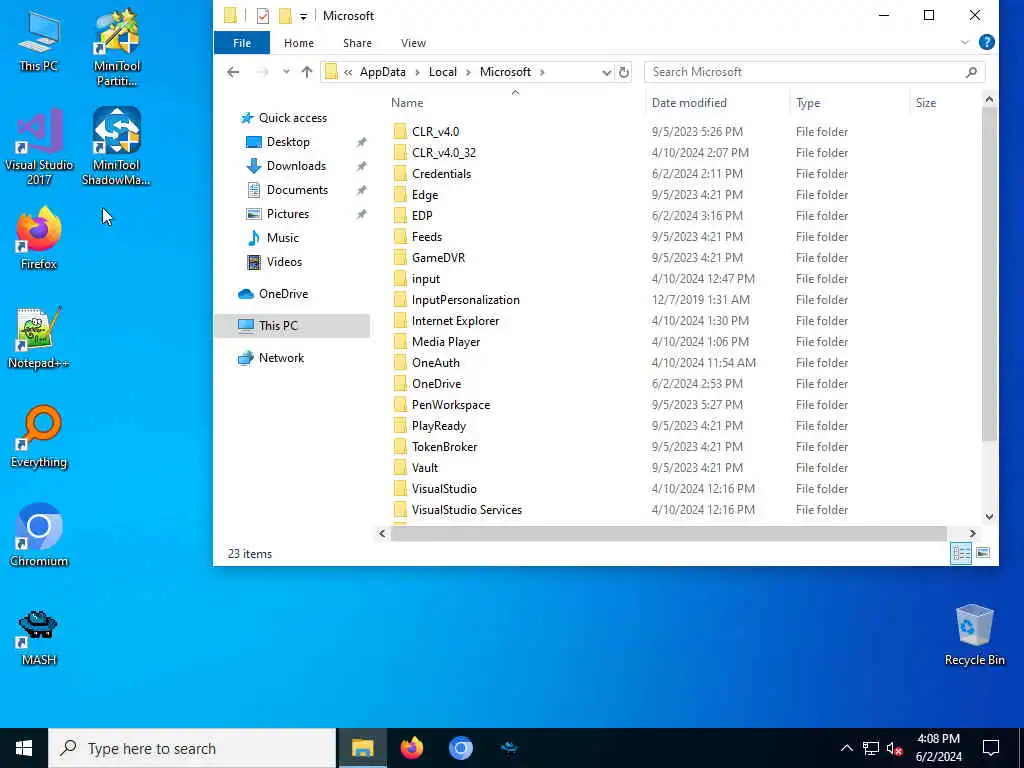Open Everything search desktop shortcut
This screenshot has width=1024, height=768.
click(x=39, y=438)
